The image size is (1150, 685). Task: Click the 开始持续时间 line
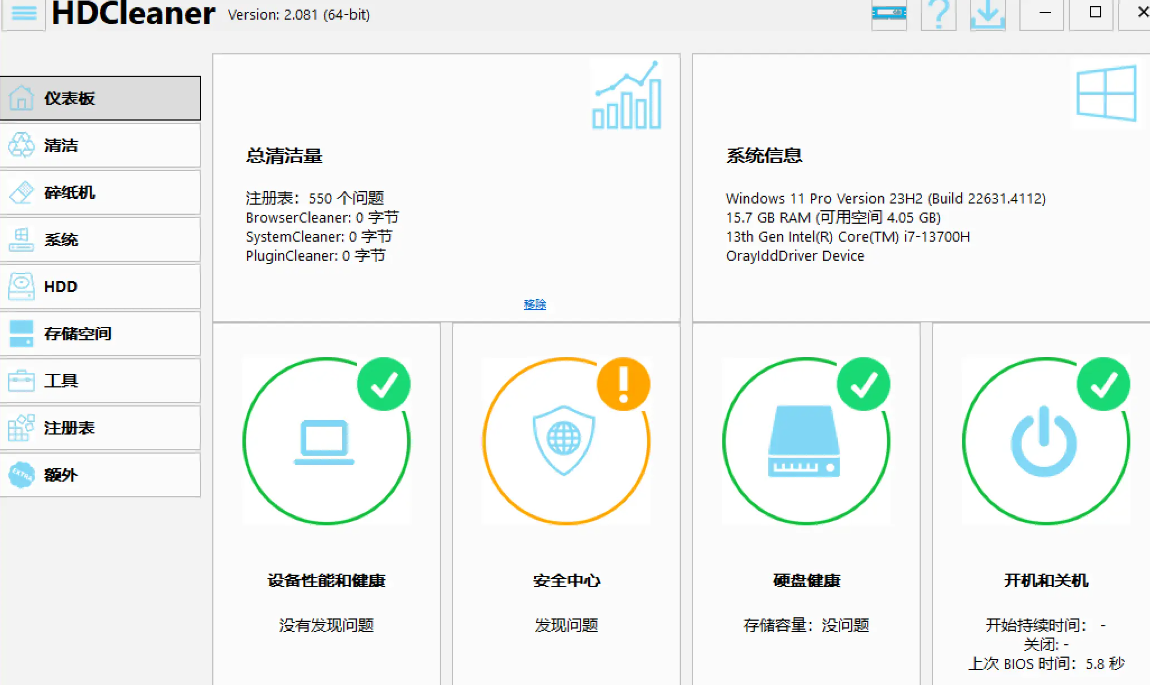[1046, 626]
